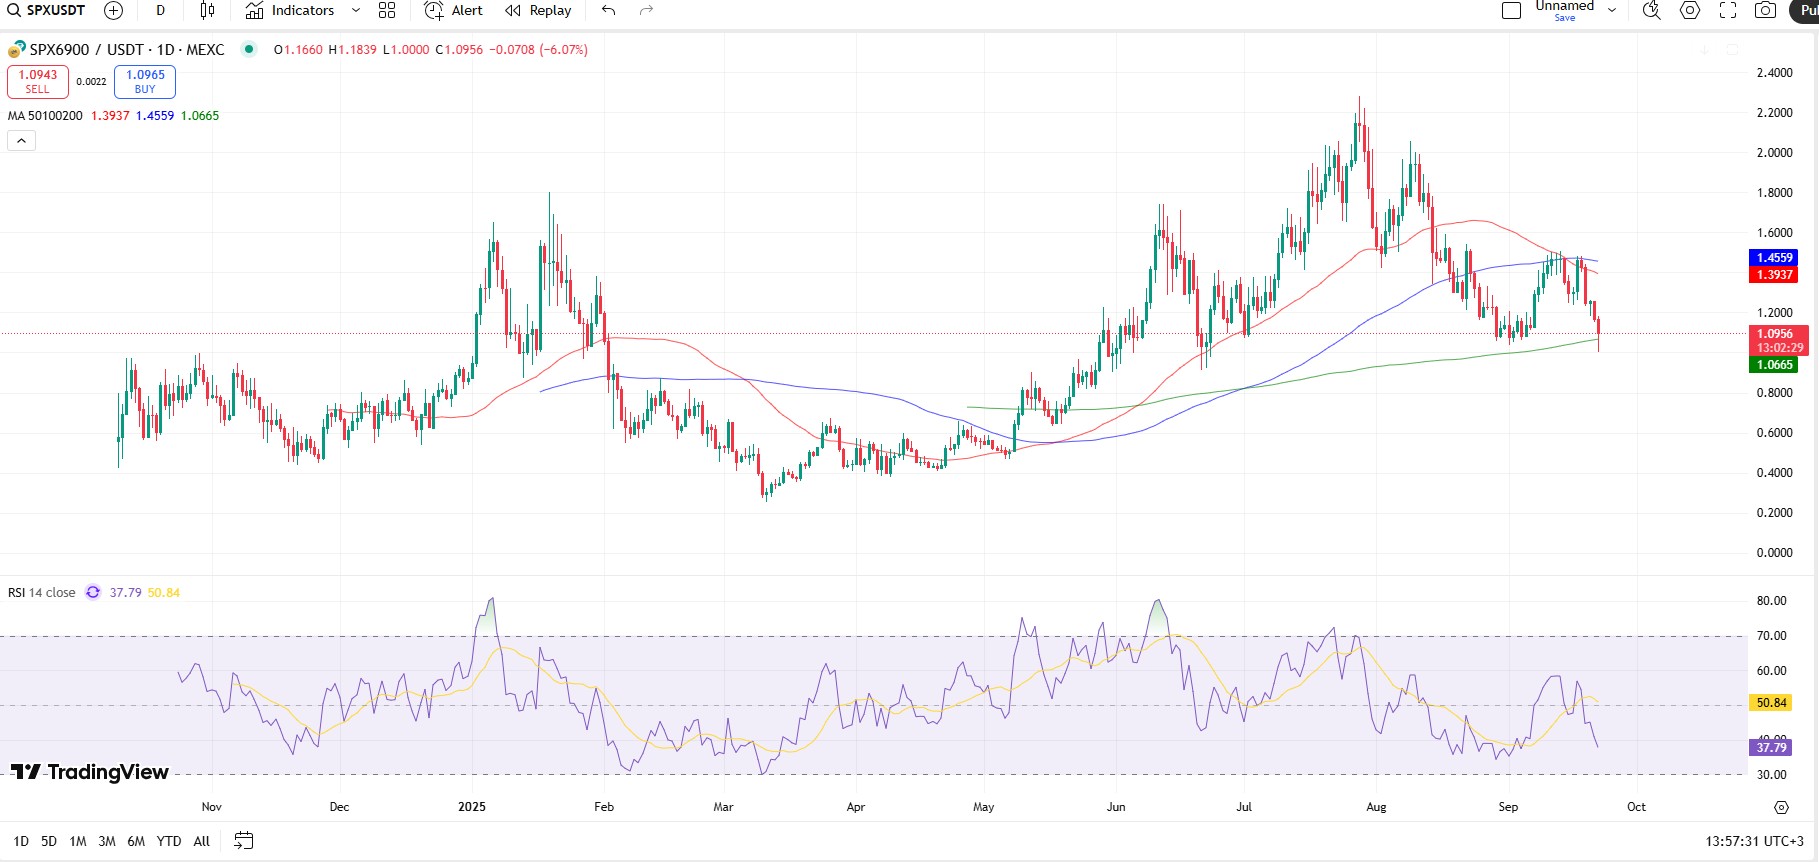Open chart settings gear icon
Image resolution: width=1819 pixels, height=862 pixels.
(x=1690, y=10)
